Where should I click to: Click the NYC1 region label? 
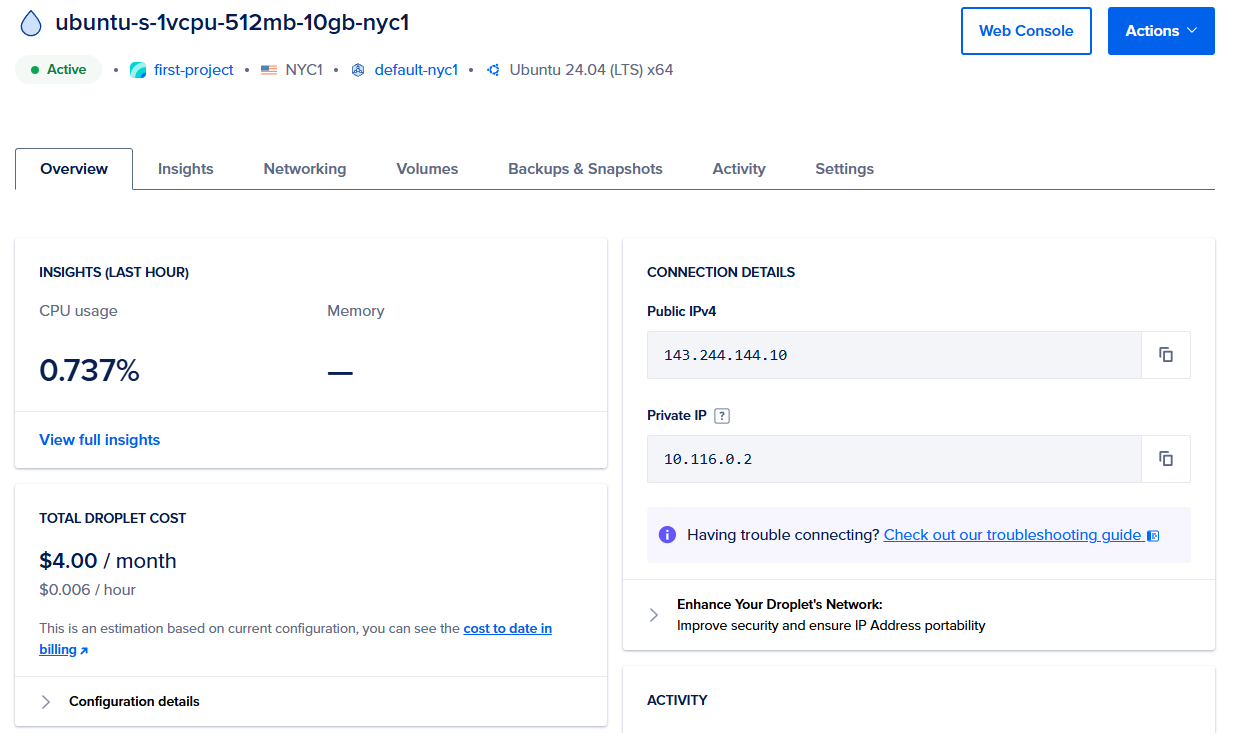tap(304, 70)
